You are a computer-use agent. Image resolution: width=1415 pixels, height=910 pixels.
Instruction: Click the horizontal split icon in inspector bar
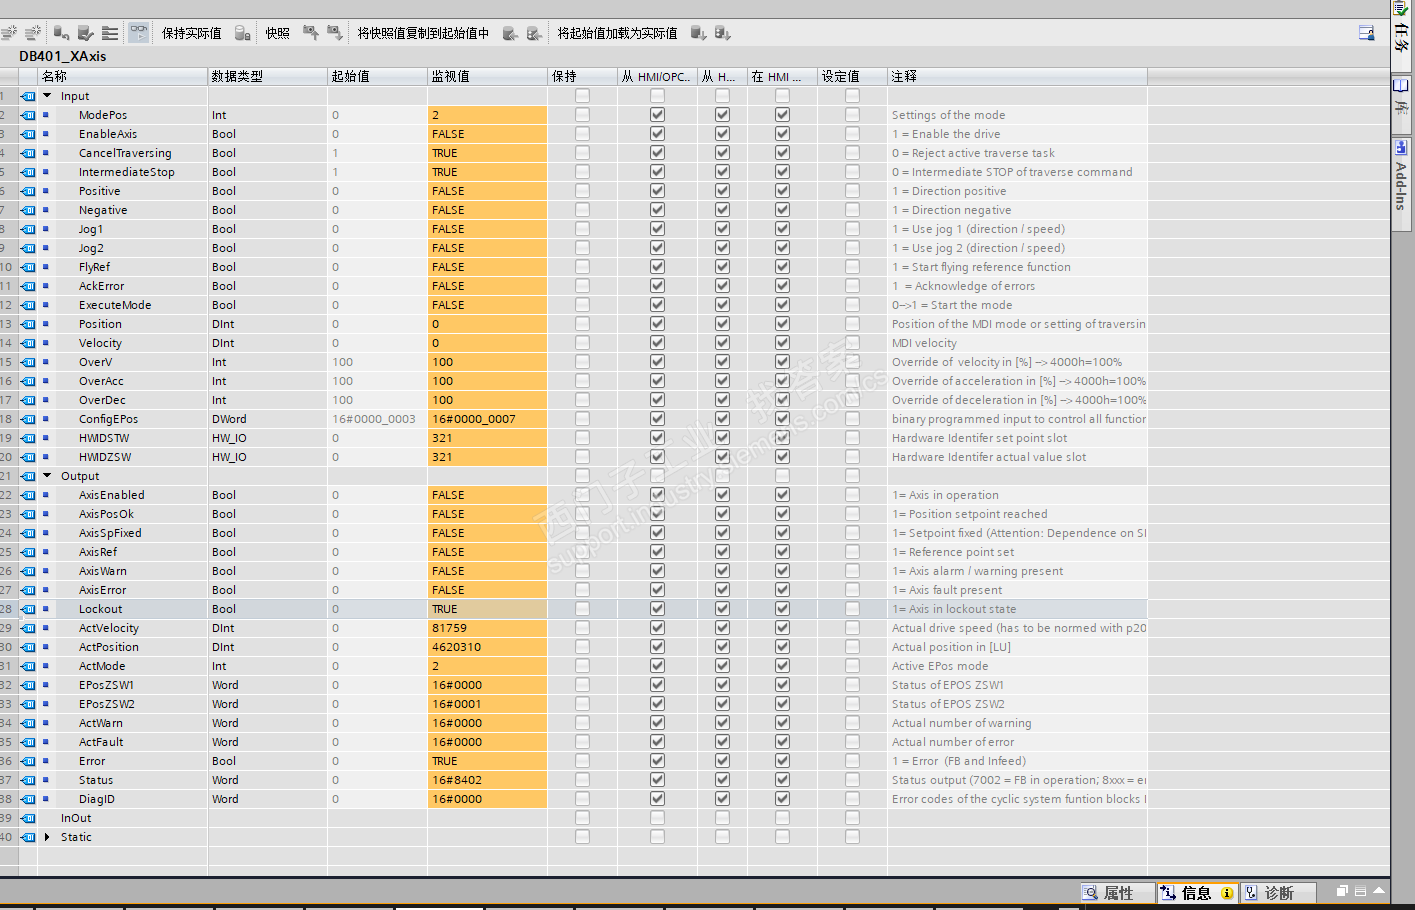(1361, 890)
